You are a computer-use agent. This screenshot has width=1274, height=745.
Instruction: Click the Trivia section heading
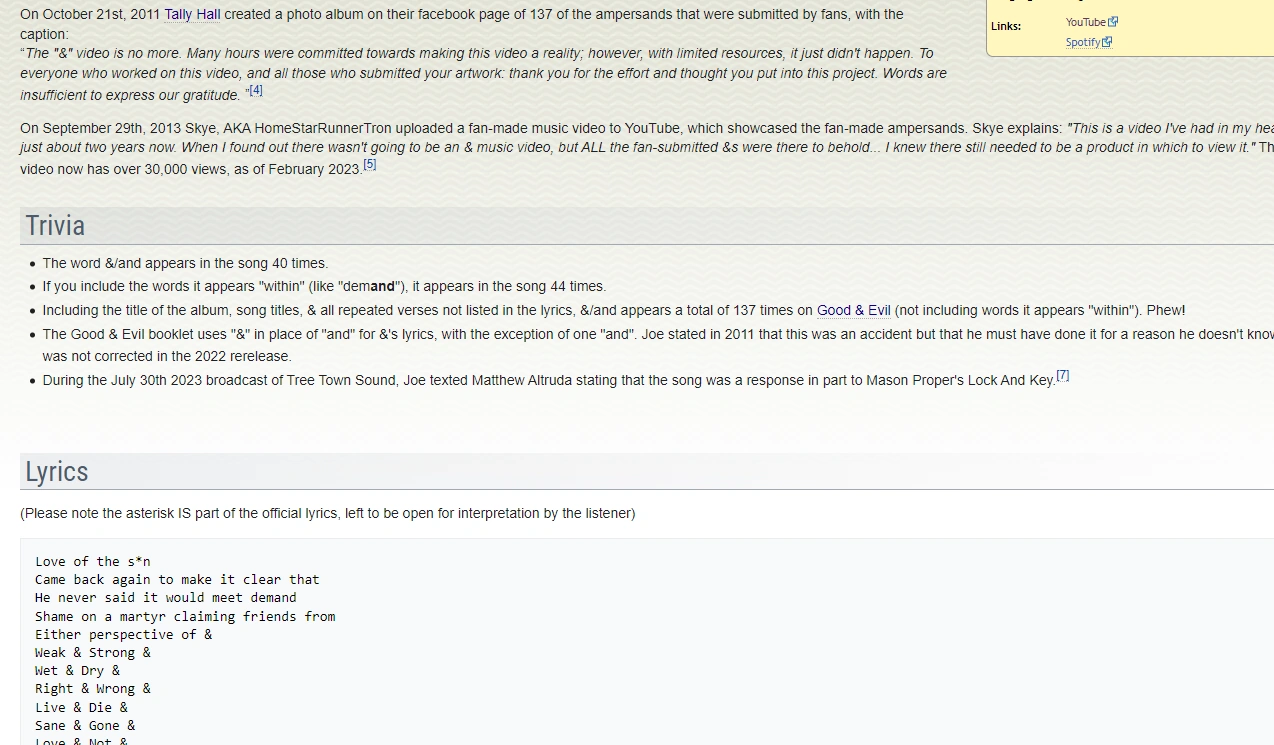(55, 225)
